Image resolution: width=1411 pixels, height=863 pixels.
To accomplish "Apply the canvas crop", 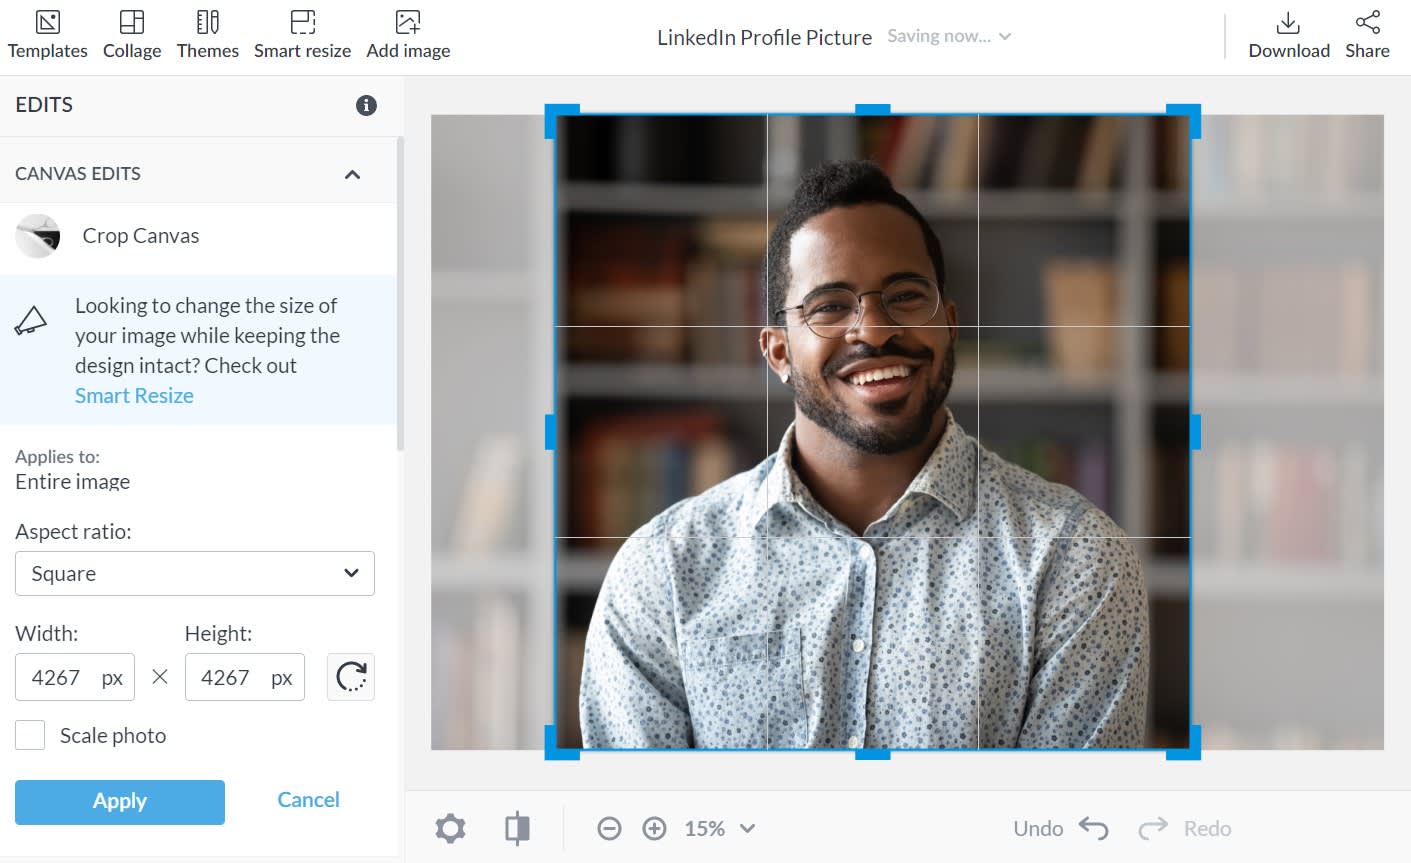I will 120,802.
